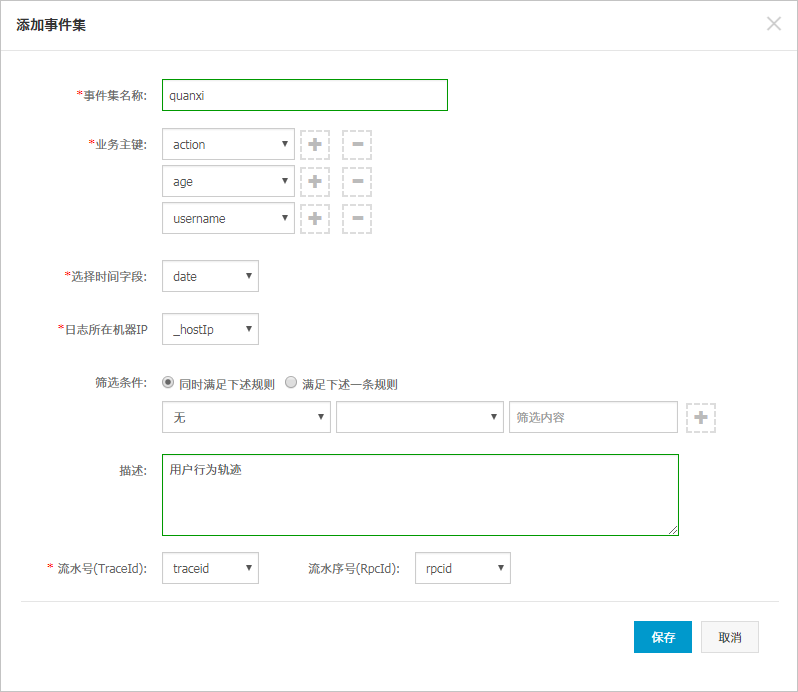Select 满足下述一条规则 radio option

[x=291, y=382]
